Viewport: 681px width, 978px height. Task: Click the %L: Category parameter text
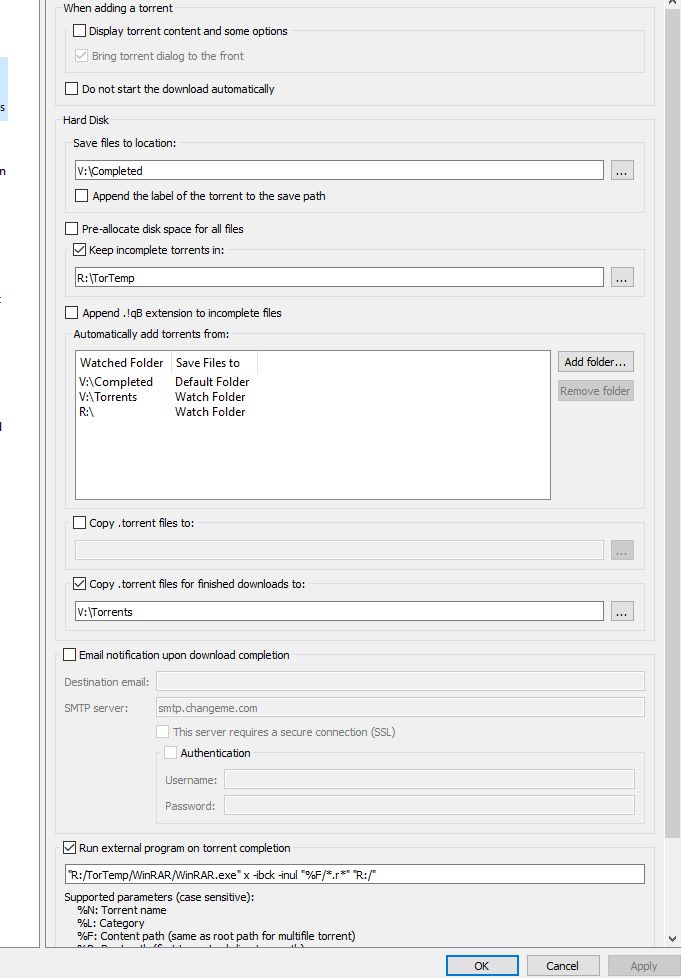110,923
